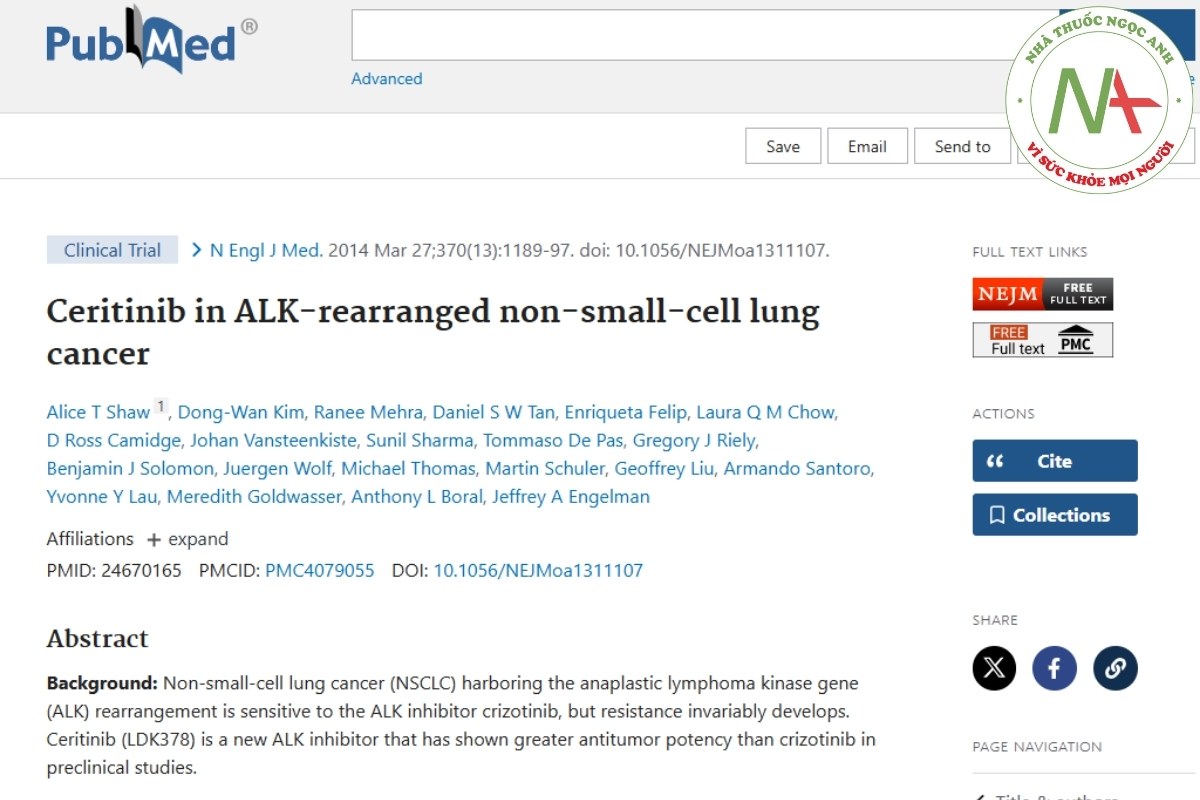Click the Save button
The width and height of the screenshot is (1200, 800).
click(x=783, y=146)
